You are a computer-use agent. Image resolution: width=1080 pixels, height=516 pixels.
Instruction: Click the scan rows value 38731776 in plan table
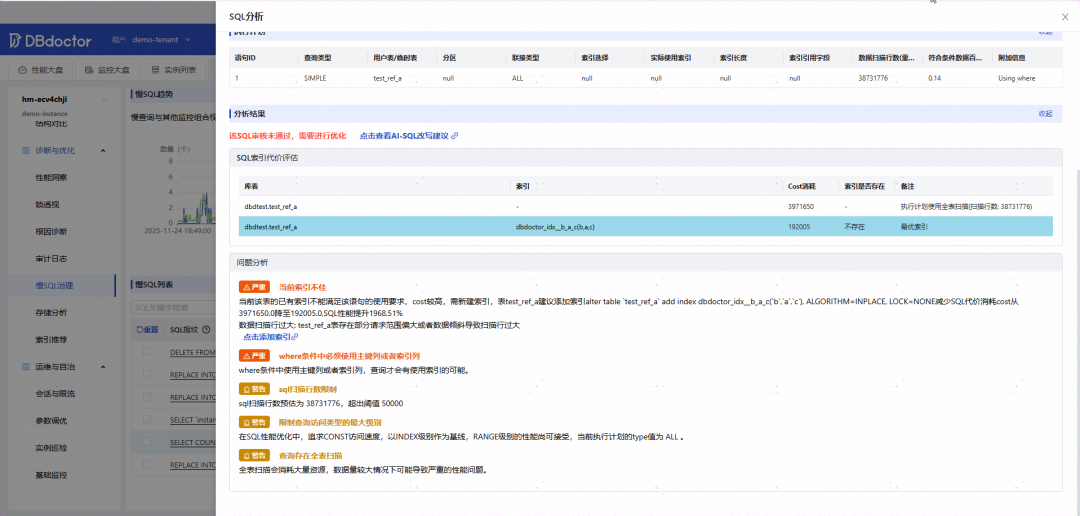coord(873,79)
